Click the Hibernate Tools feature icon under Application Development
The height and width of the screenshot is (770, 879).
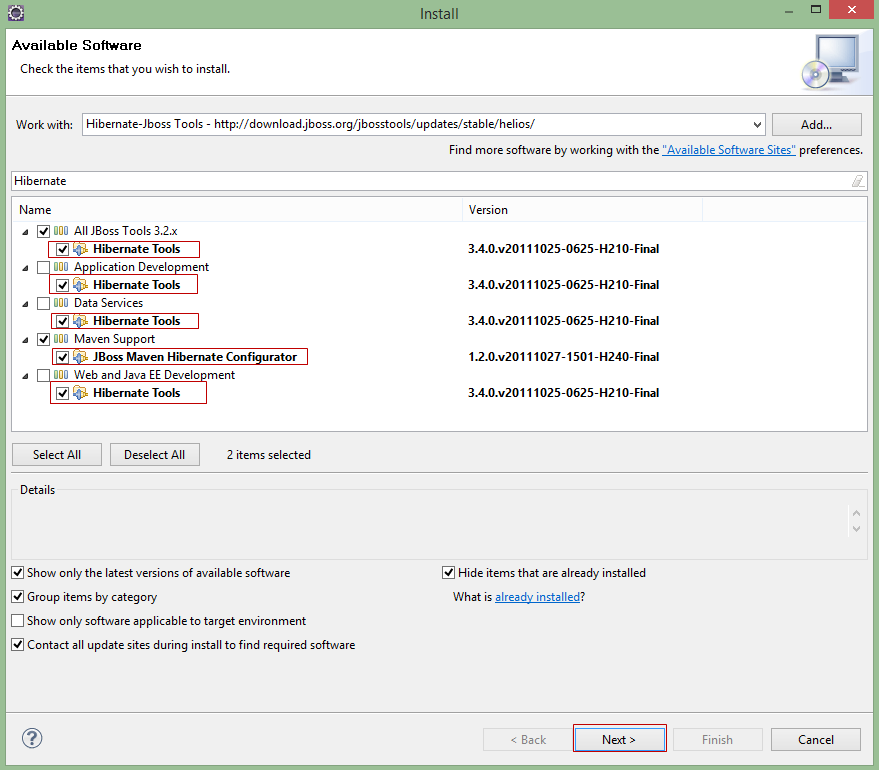(81, 285)
